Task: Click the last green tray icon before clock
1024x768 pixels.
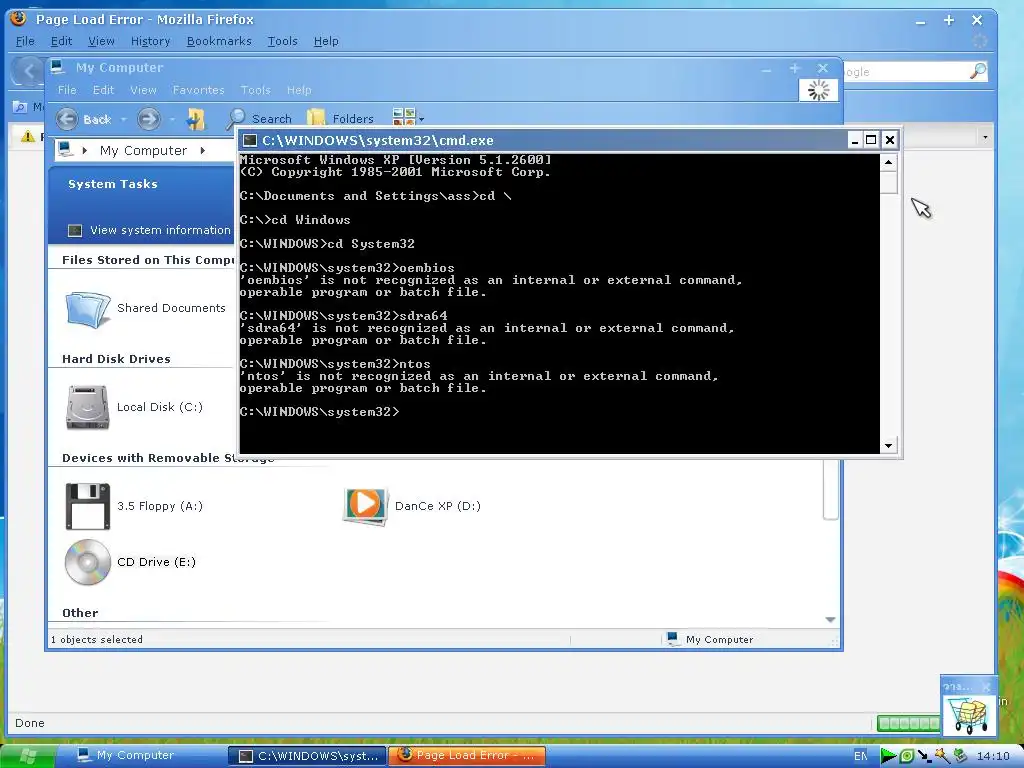Action: [959, 756]
